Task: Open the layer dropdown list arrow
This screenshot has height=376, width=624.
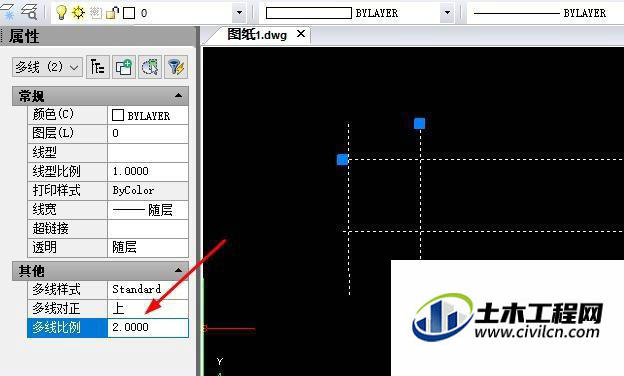Action: (239, 13)
